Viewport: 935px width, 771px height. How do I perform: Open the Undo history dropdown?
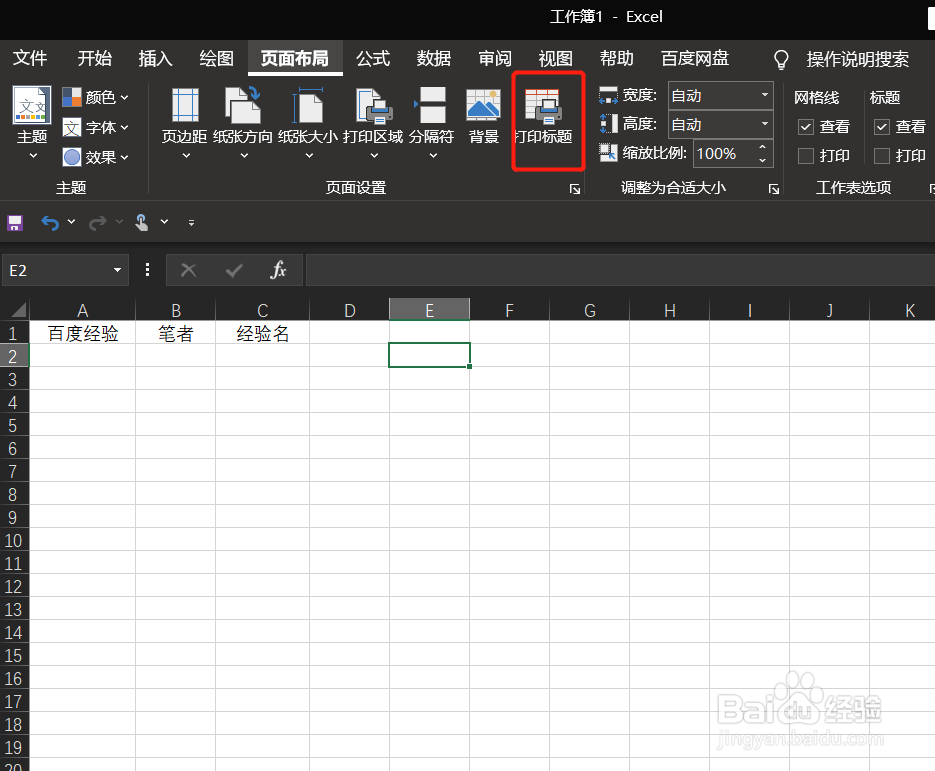coord(72,222)
